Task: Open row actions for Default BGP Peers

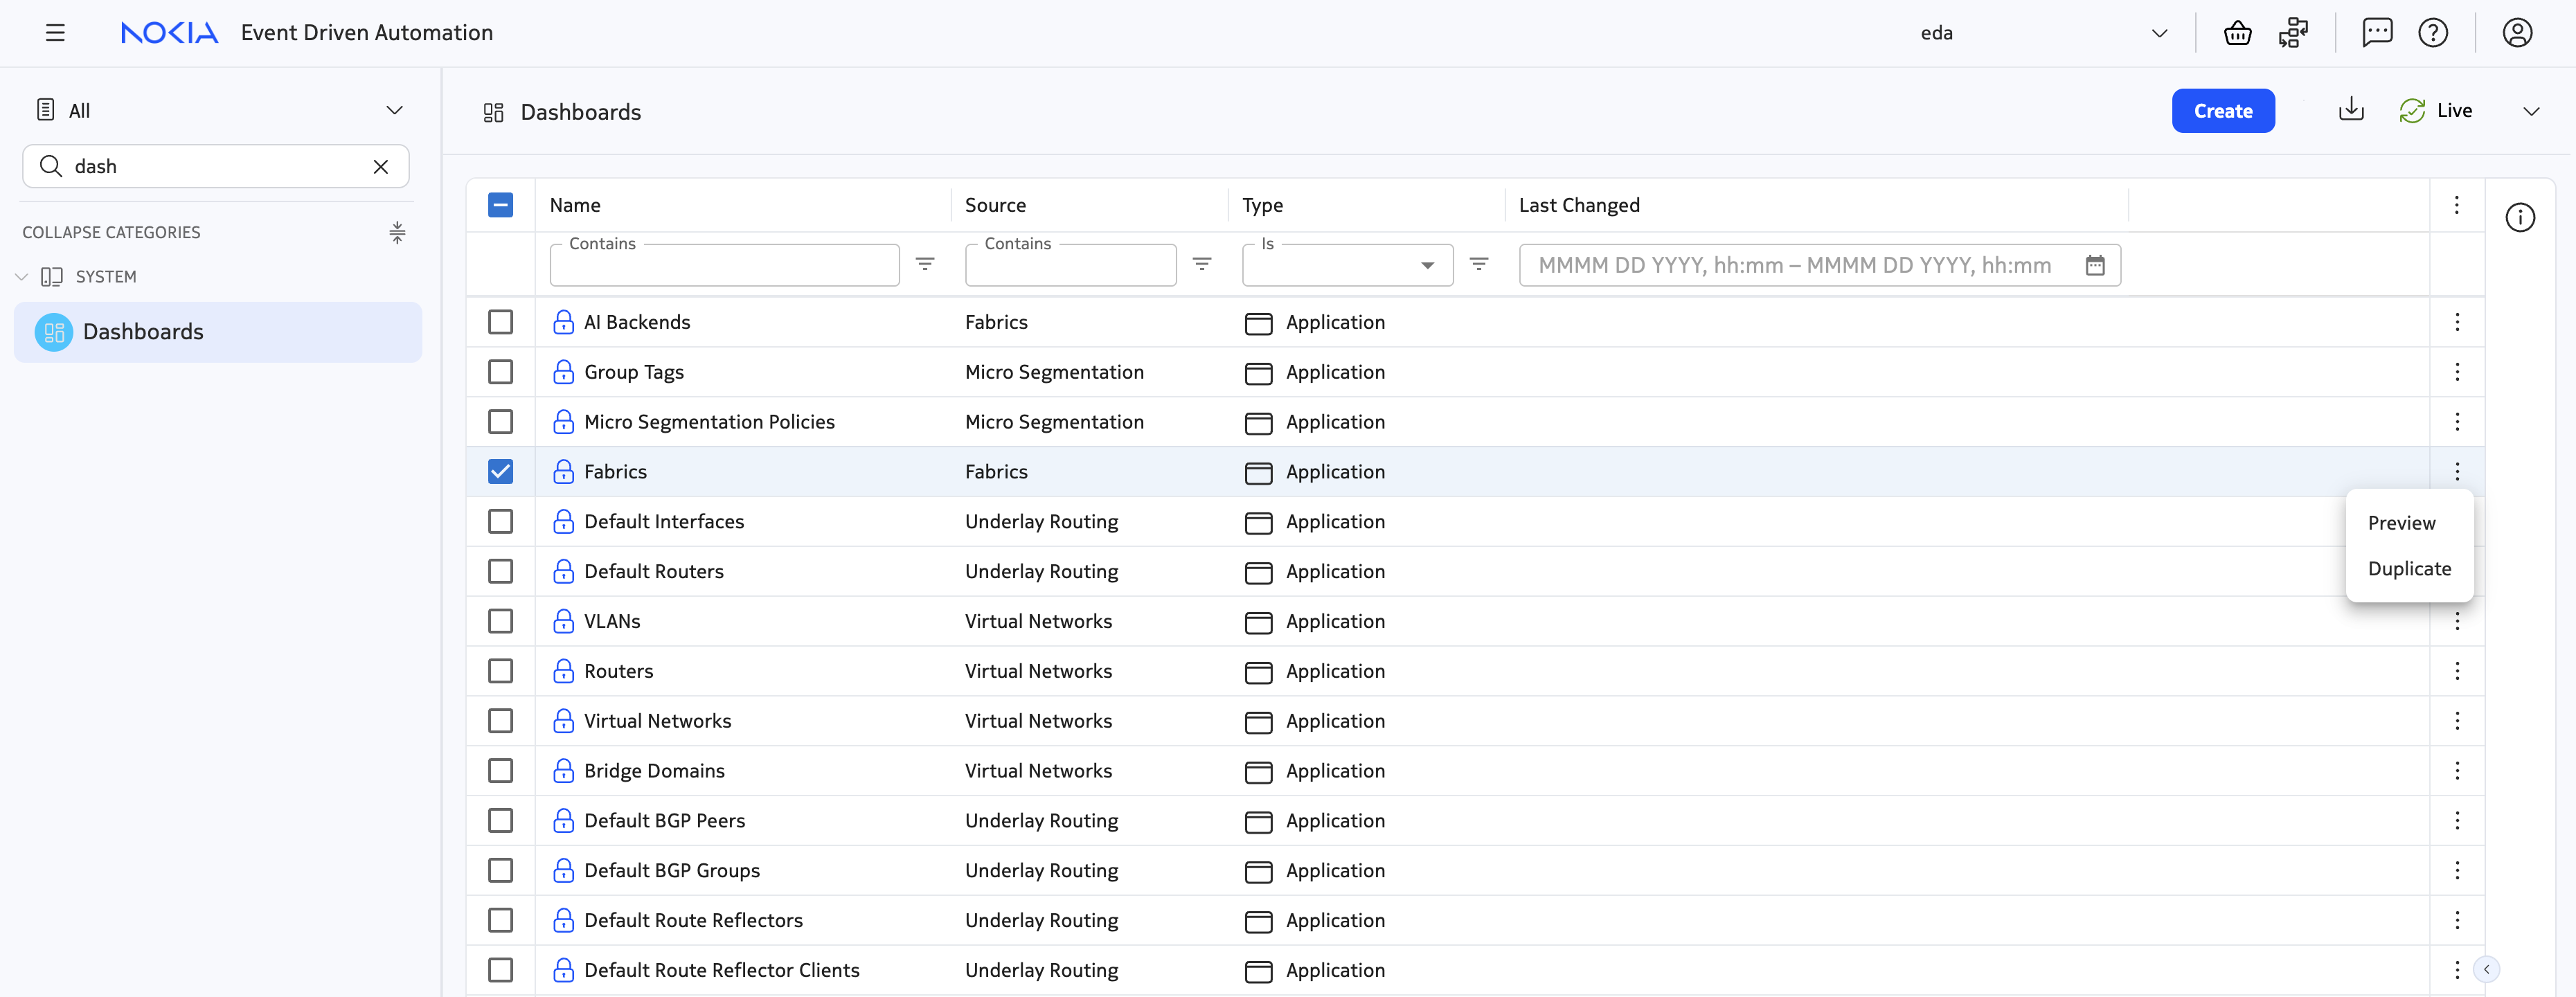Action: click(2457, 821)
